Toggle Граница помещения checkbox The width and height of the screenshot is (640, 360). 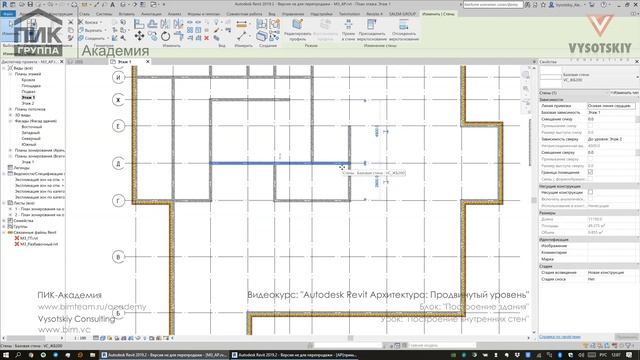(x=590, y=172)
